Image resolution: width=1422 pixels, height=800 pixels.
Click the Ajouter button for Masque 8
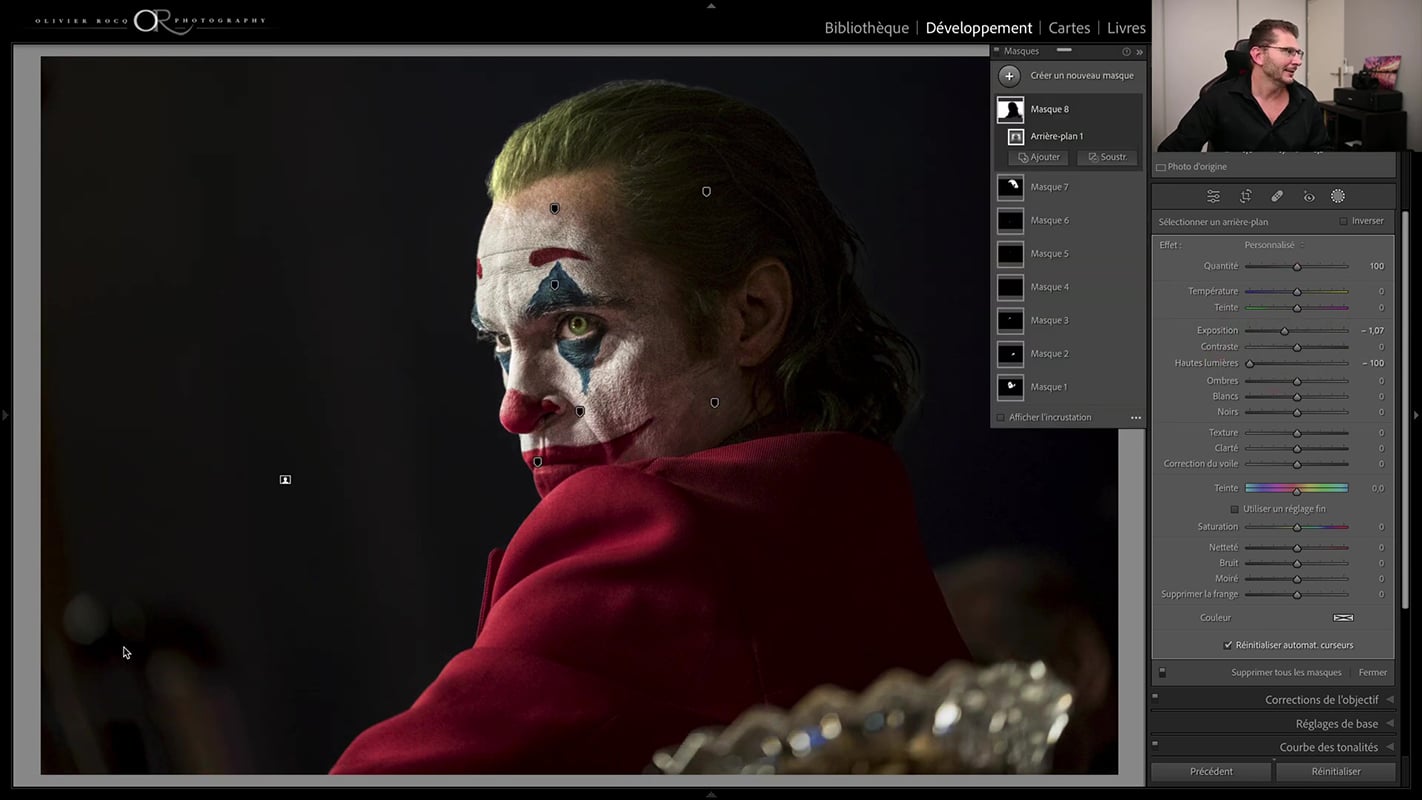click(1038, 158)
